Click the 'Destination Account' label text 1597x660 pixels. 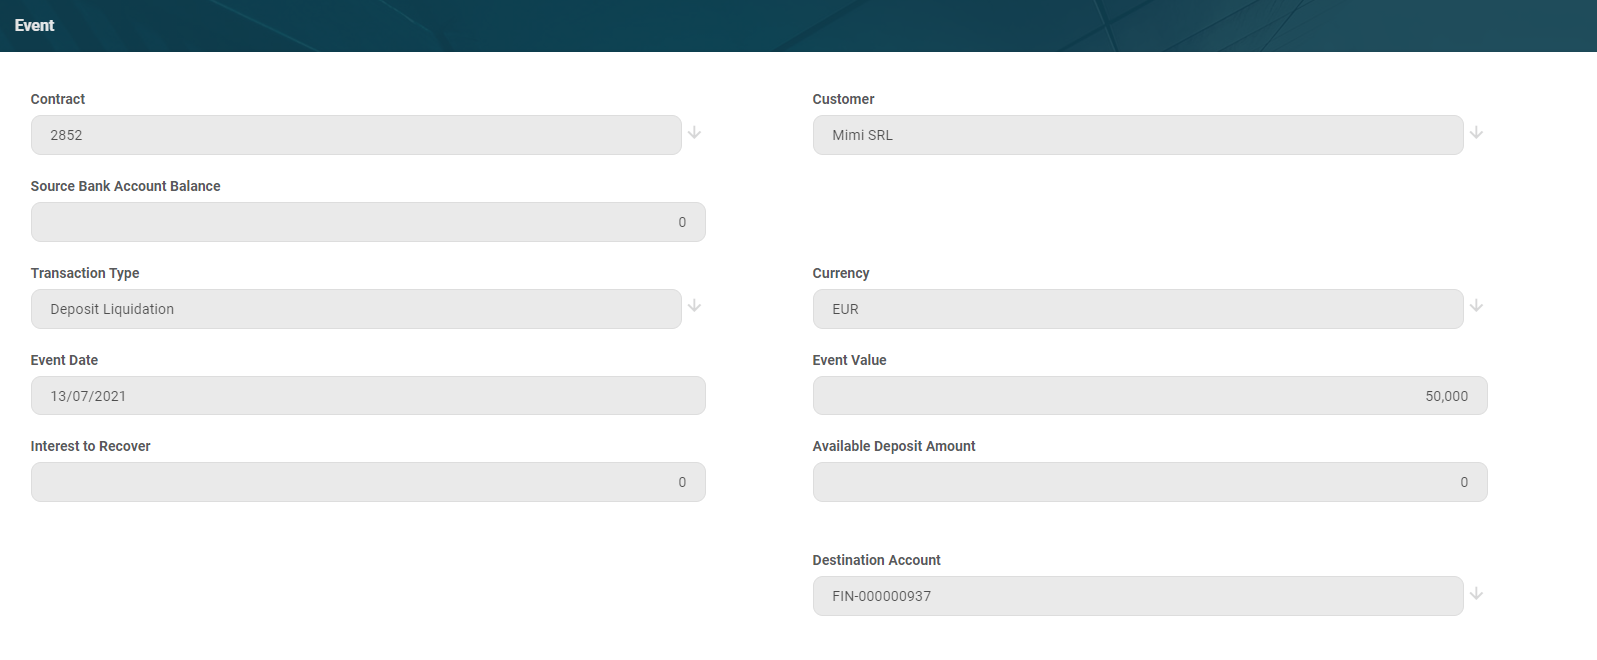[876, 560]
